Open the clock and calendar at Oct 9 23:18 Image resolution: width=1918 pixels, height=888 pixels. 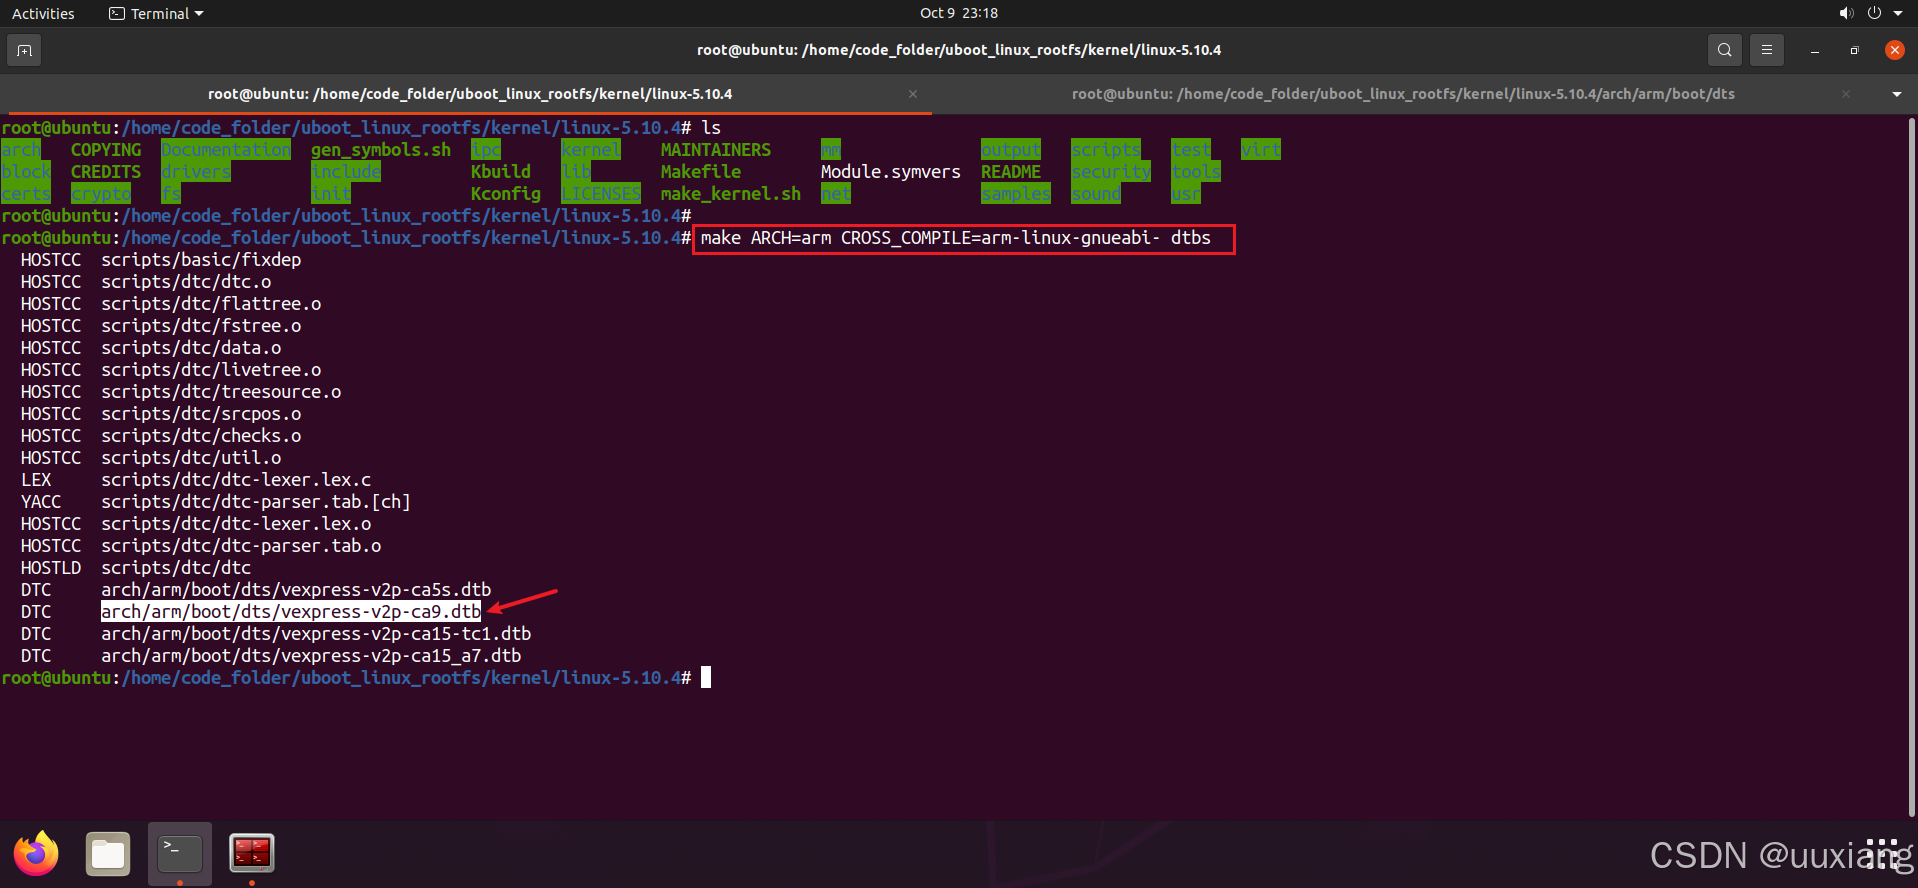click(x=959, y=13)
